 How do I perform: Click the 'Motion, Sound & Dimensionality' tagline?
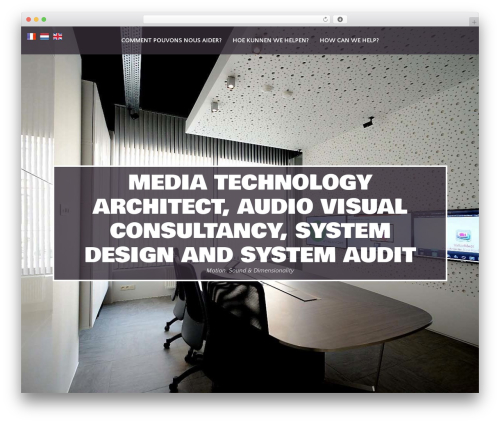pyautogui.click(x=250, y=270)
